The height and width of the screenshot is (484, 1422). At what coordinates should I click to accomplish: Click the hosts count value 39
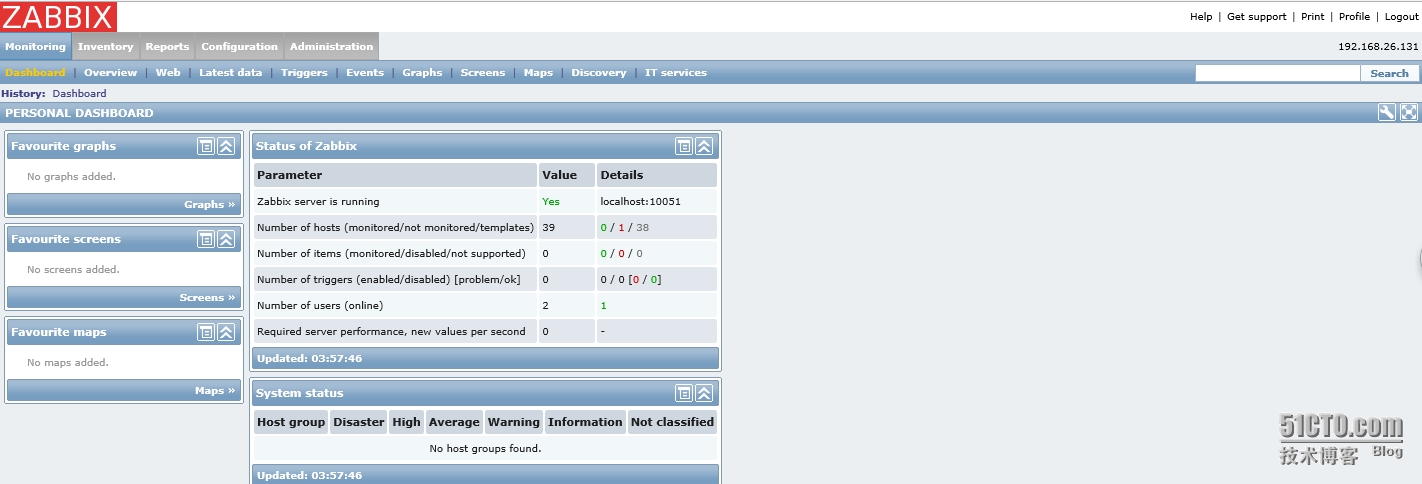click(x=548, y=228)
